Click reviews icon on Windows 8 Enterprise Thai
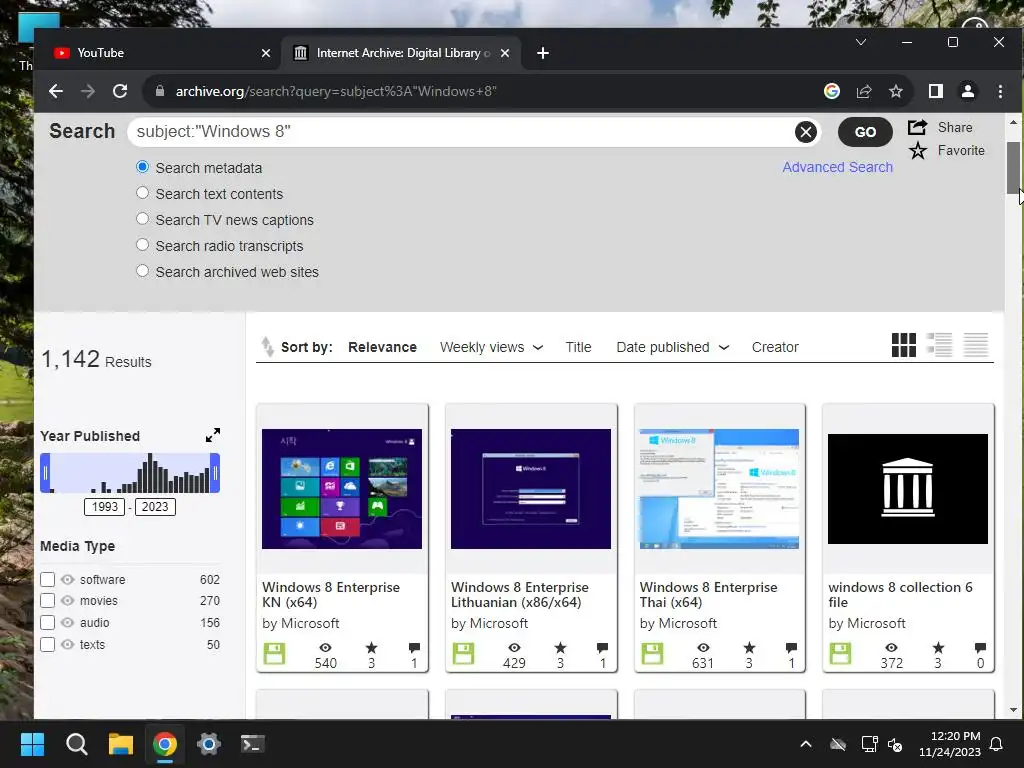The width and height of the screenshot is (1024, 768). point(792,648)
